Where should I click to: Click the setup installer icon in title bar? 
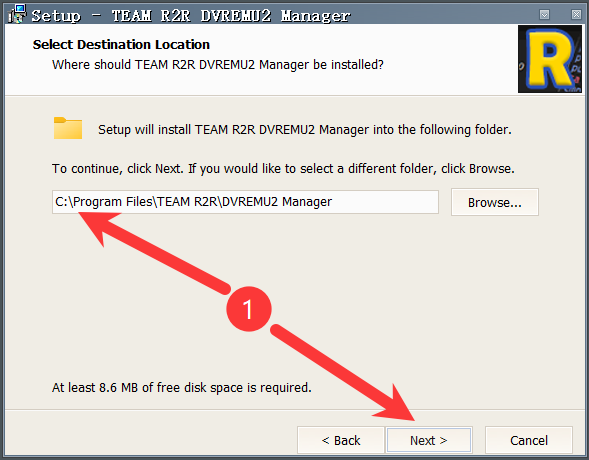pyautogui.click(x=17, y=14)
